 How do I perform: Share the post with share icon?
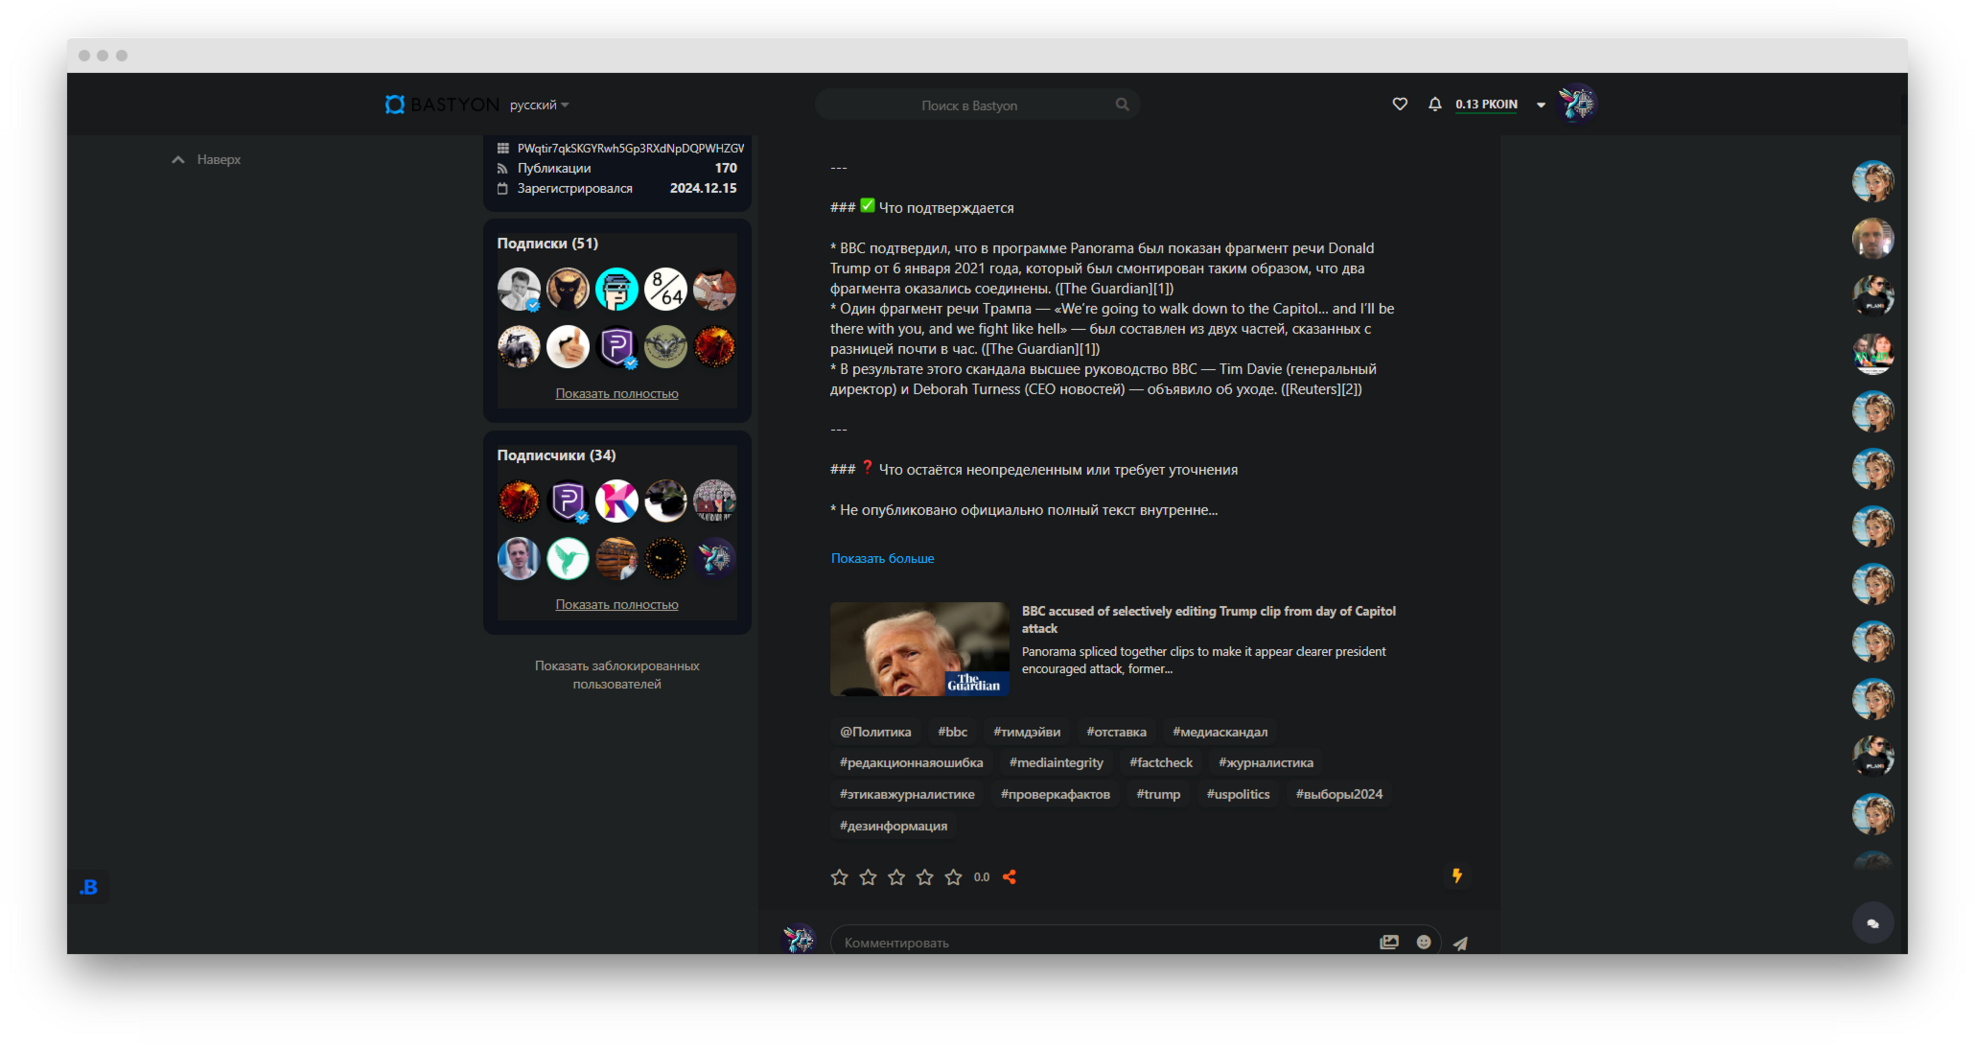[1010, 877]
